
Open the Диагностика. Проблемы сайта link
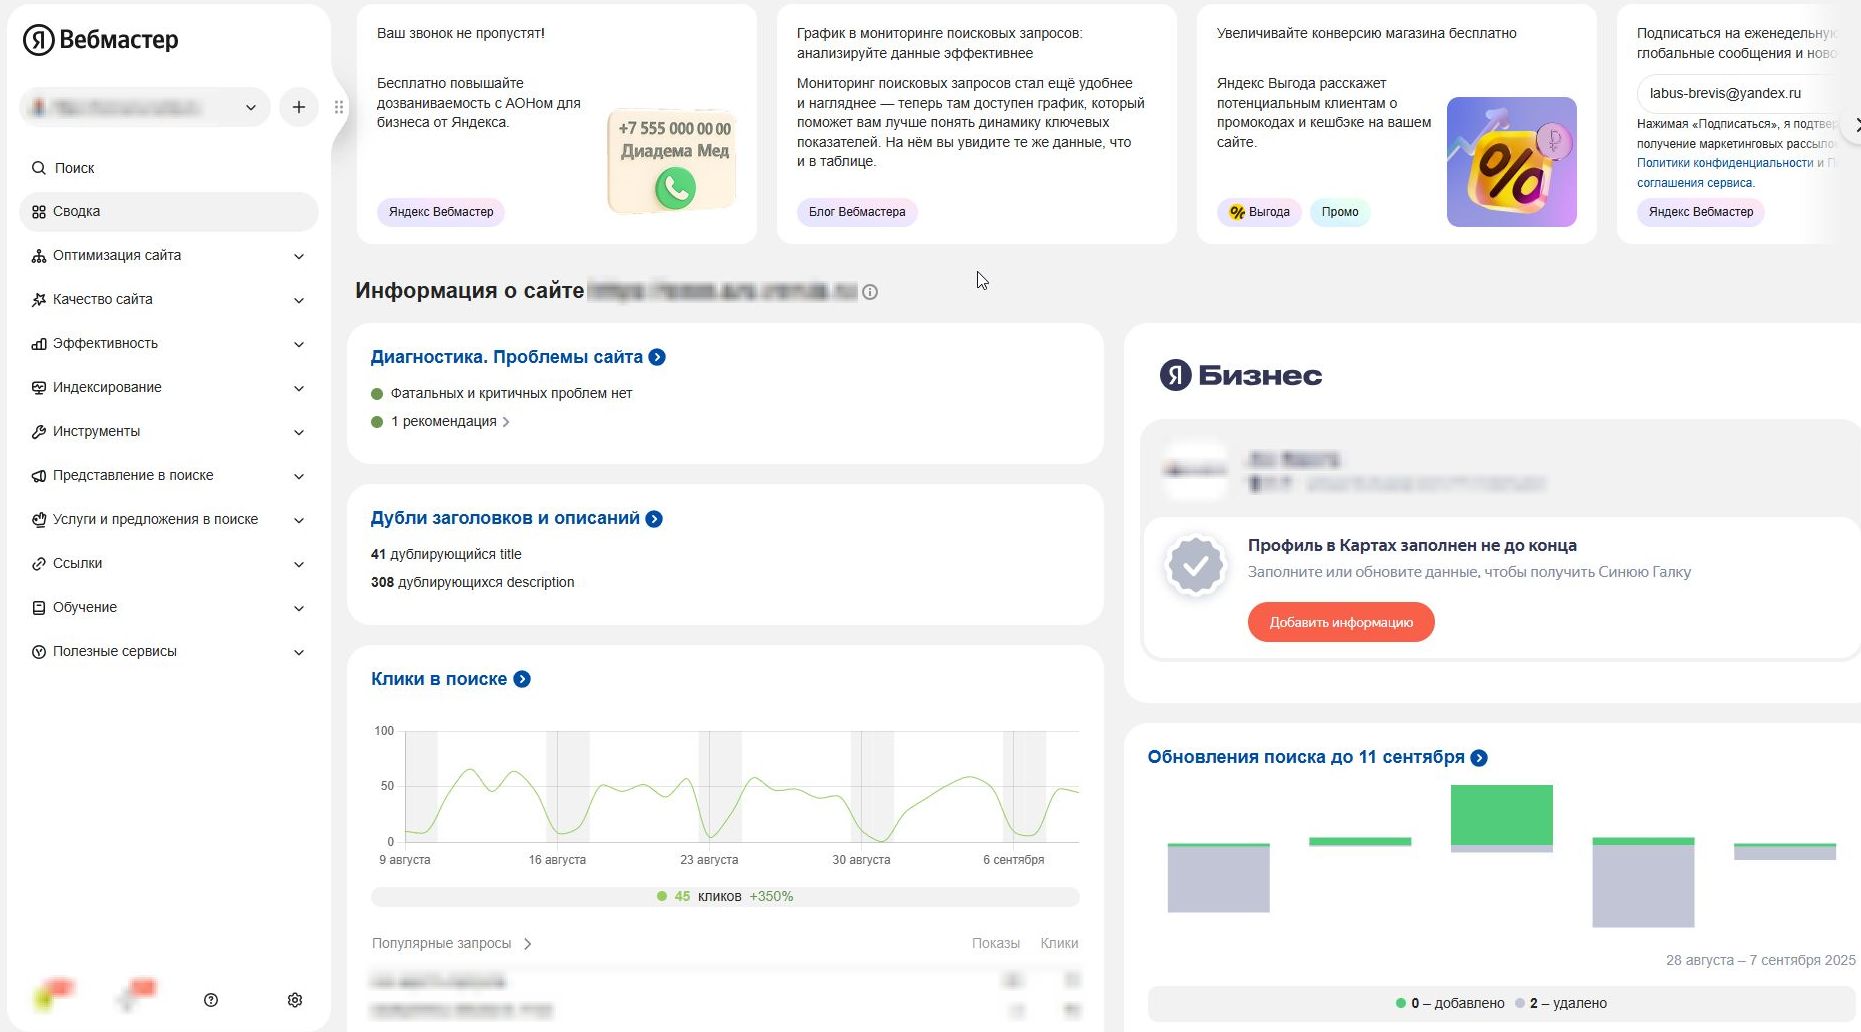click(x=507, y=357)
